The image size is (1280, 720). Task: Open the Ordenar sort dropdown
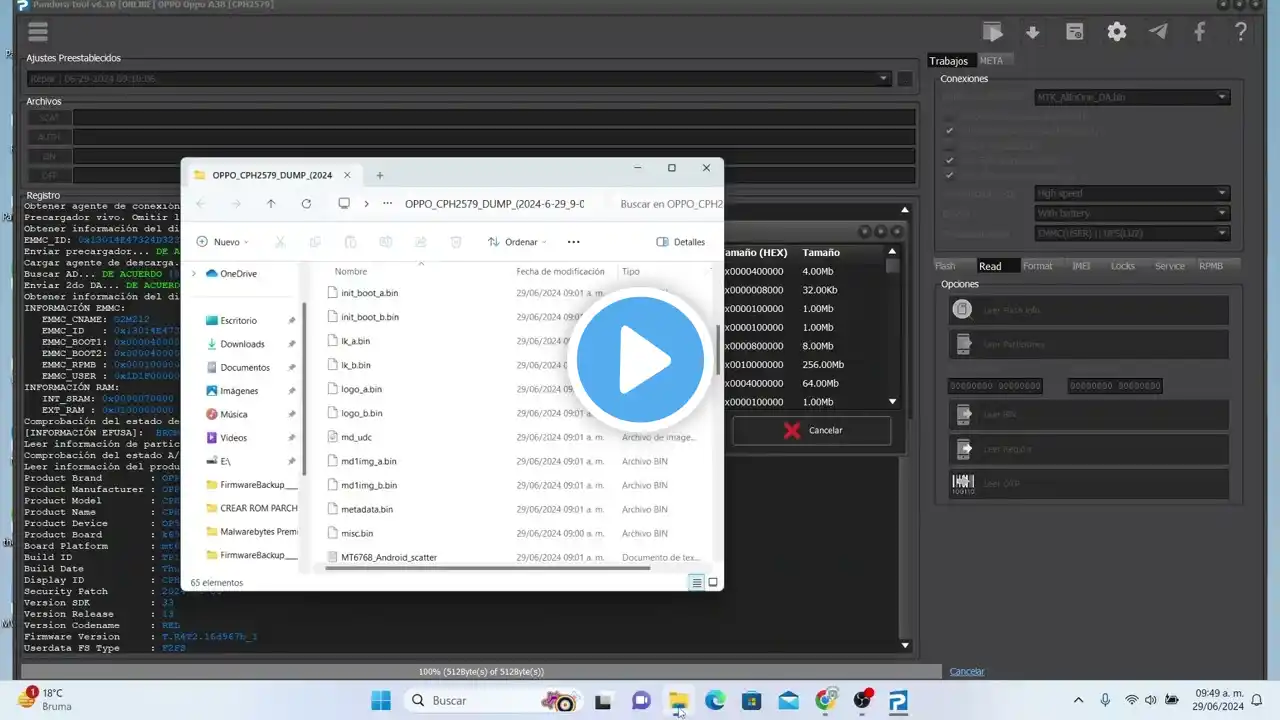point(518,242)
